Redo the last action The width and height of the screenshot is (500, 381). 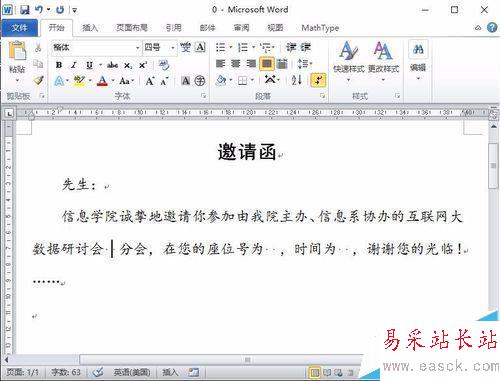[x=60, y=10]
